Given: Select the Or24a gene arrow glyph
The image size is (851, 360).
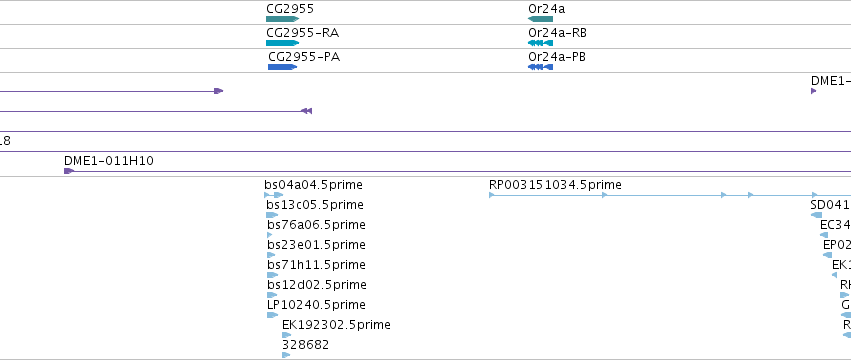Looking at the screenshot, I should click(x=540, y=19).
